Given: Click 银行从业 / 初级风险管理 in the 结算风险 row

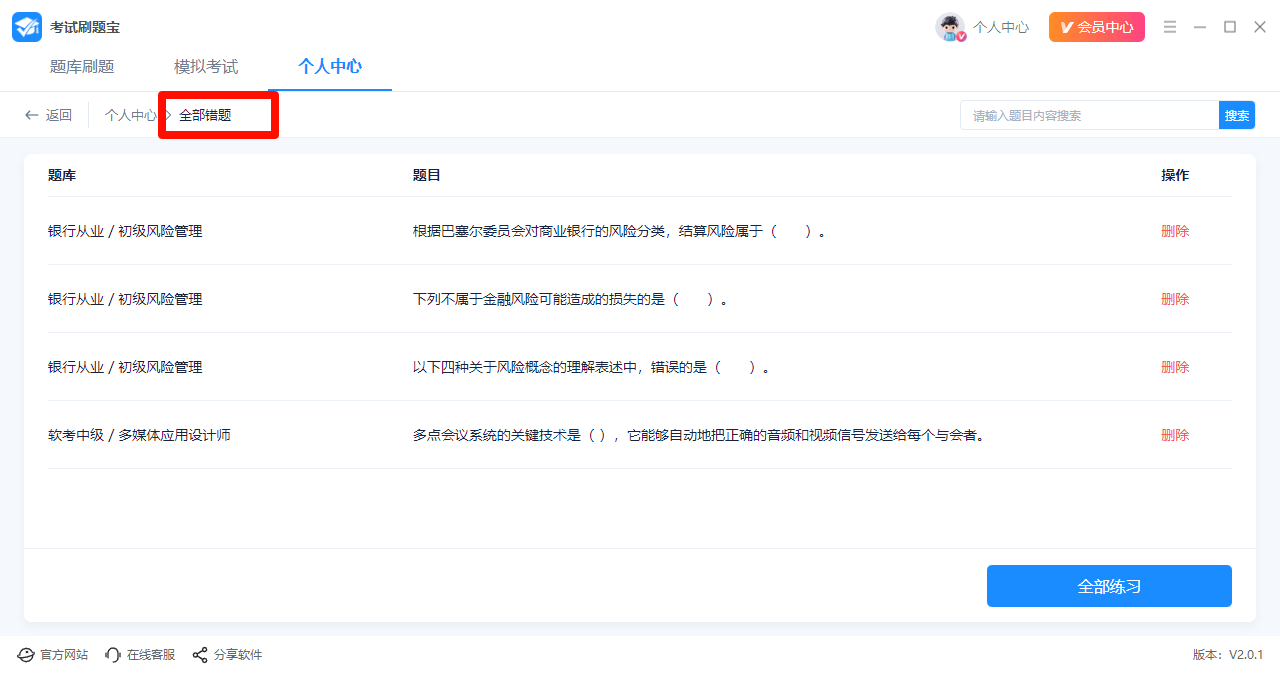Looking at the screenshot, I should pyautogui.click(x=125, y=231).
